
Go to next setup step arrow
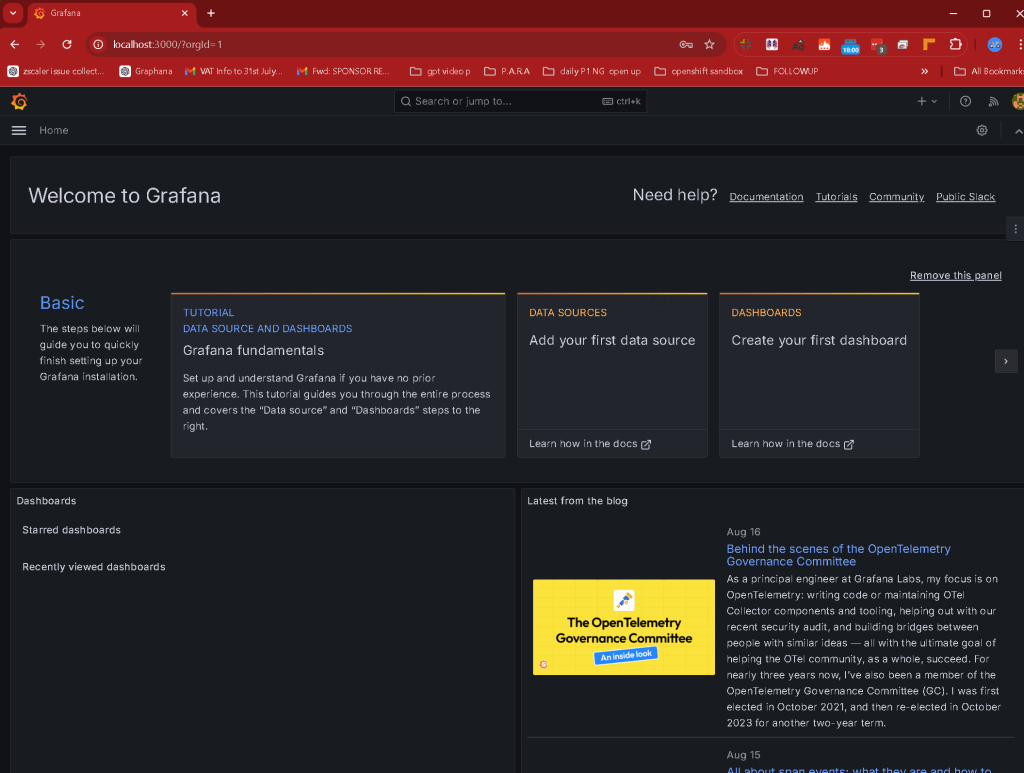tap(1006, 361)
